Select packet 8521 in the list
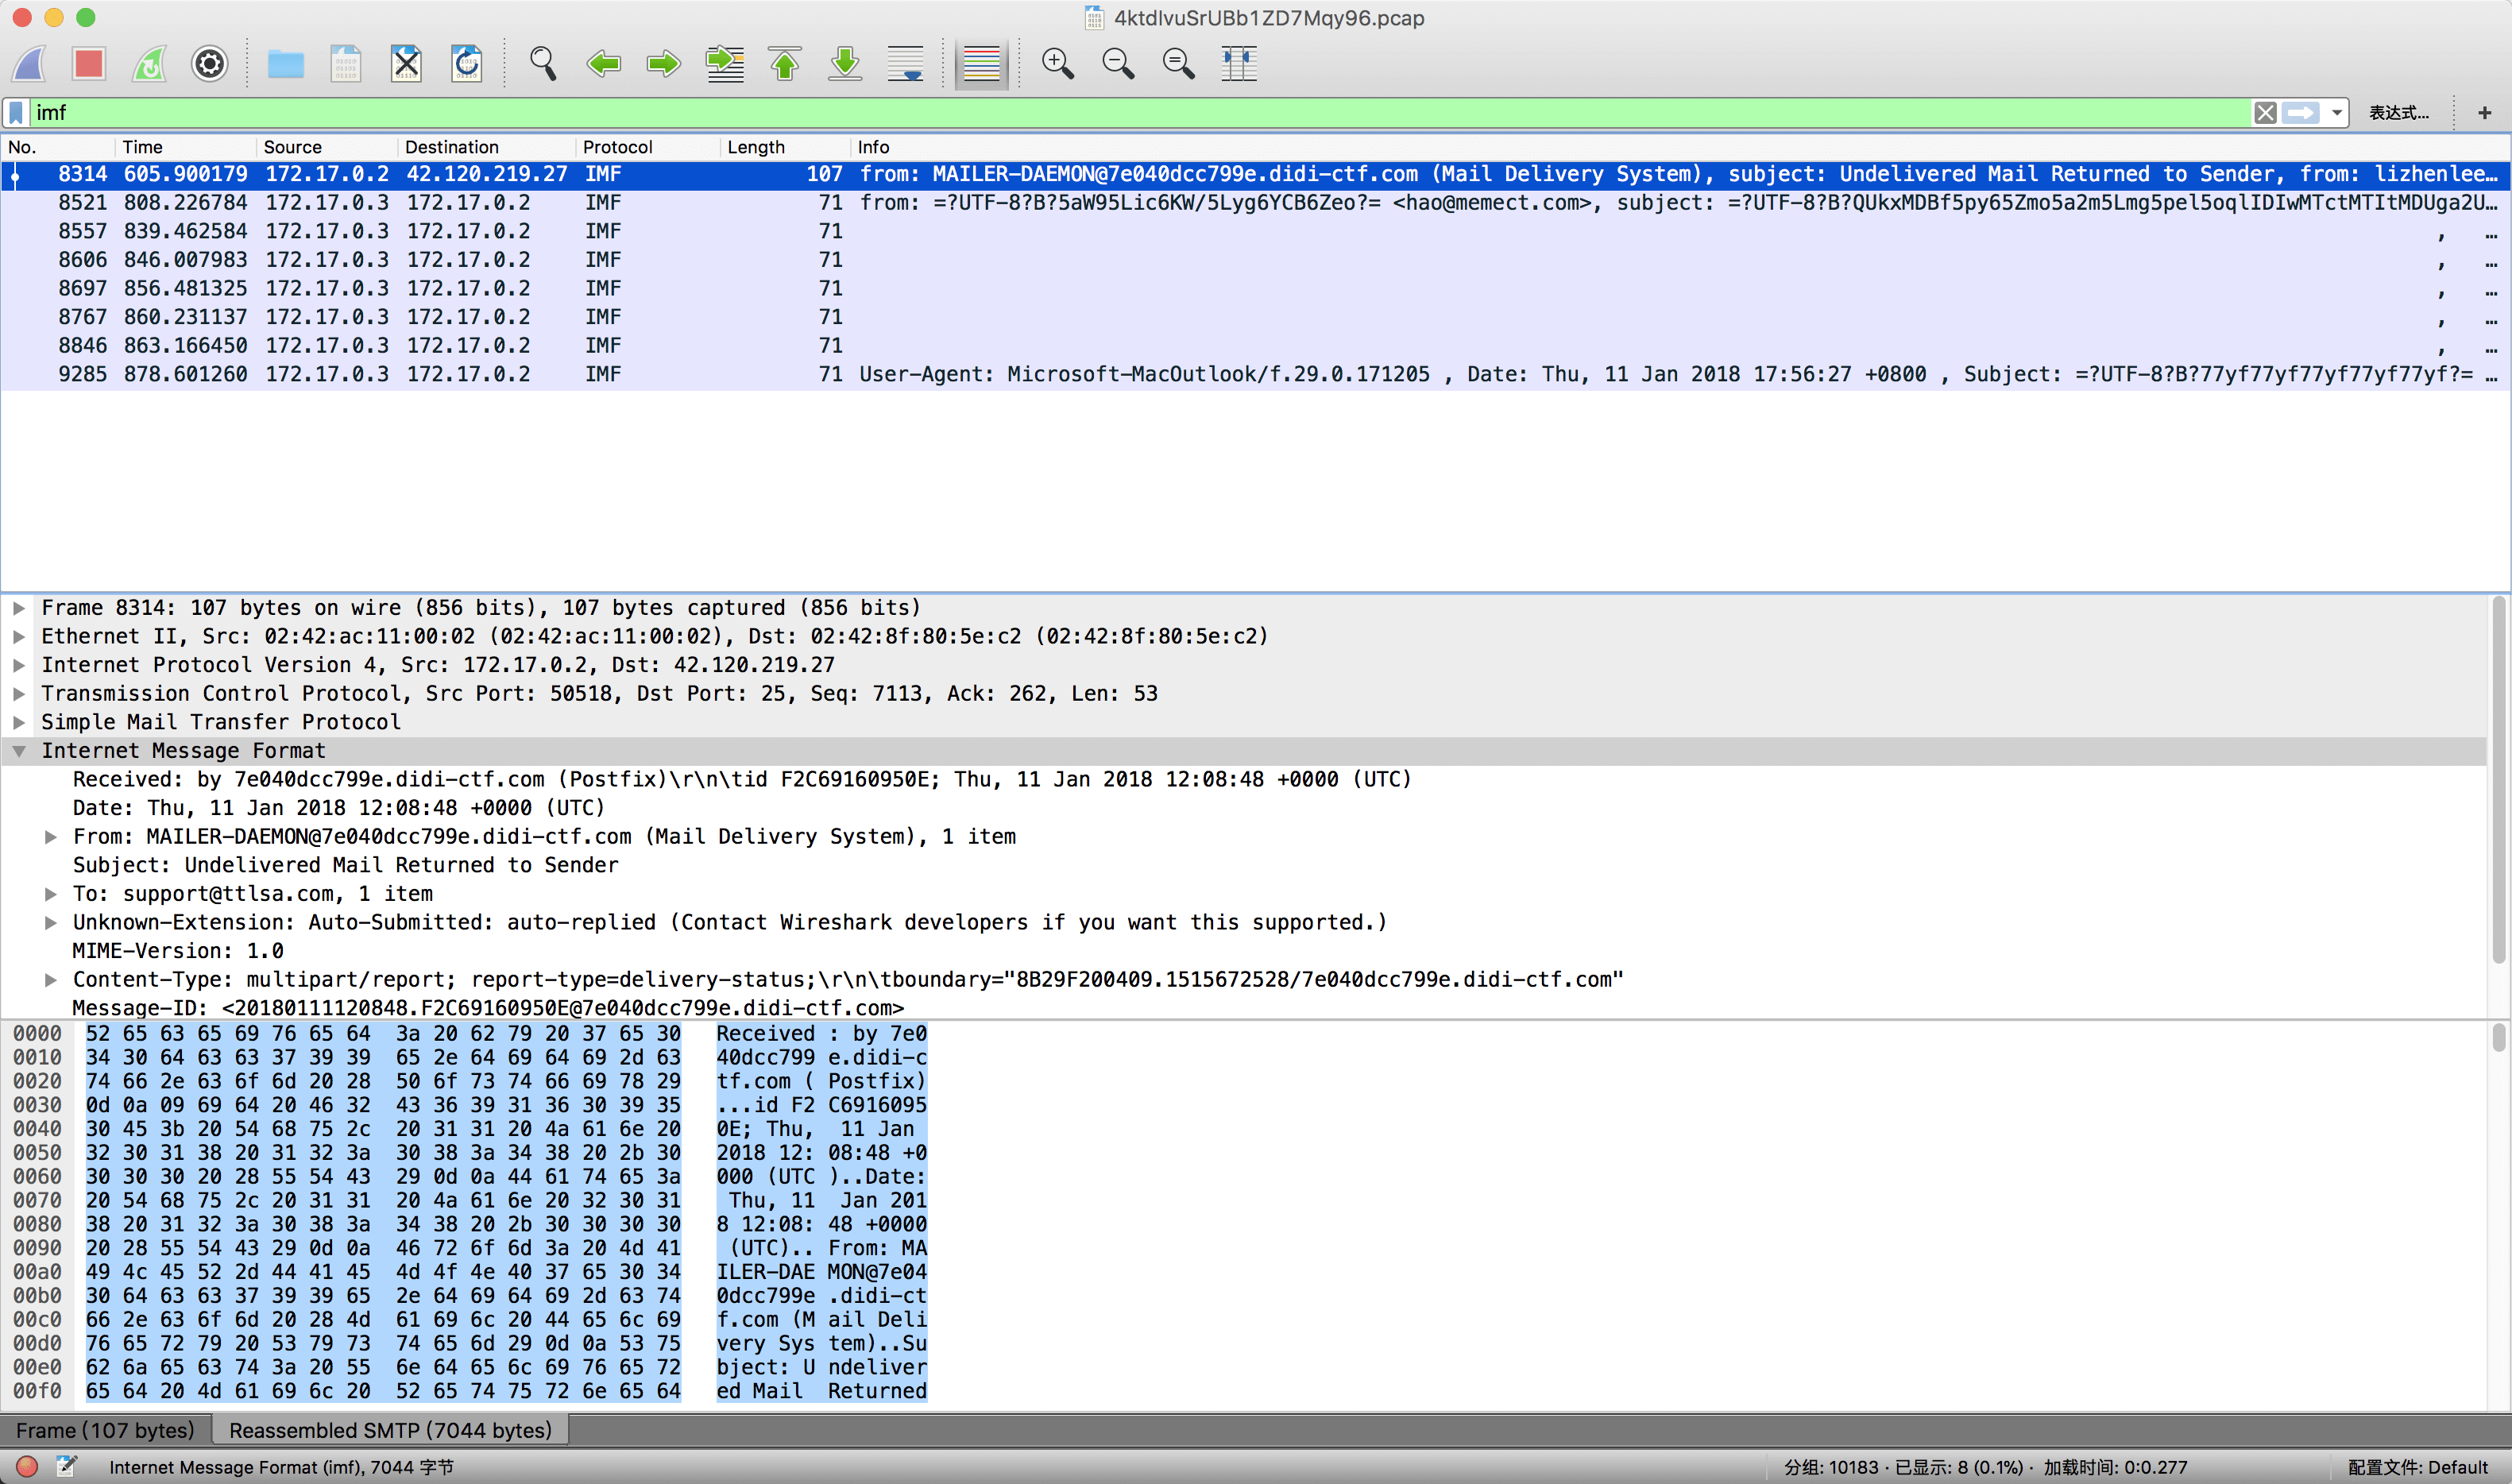The width and height of the screenshot is (2512, 1484). (x=1255, y=203)
